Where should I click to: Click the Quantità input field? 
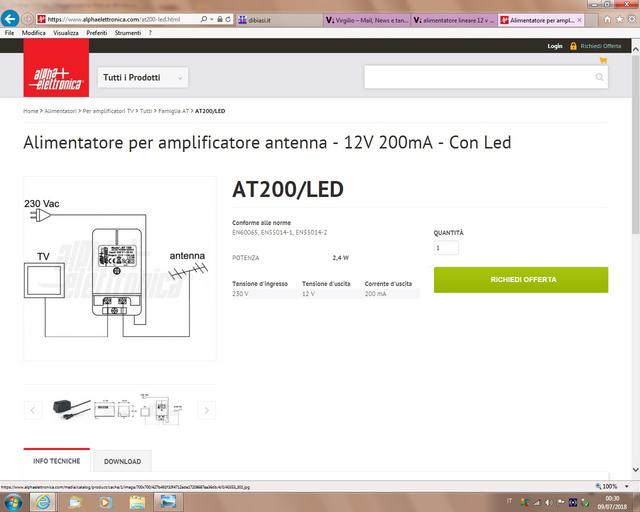tap(446, 248)
